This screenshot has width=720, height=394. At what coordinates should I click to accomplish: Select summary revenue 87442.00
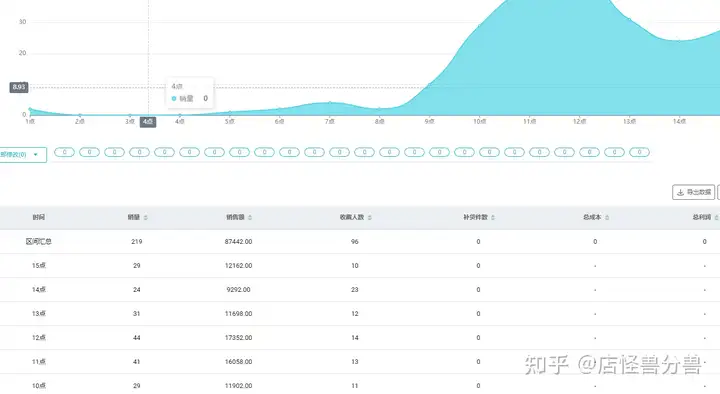[x=238, y=242]
